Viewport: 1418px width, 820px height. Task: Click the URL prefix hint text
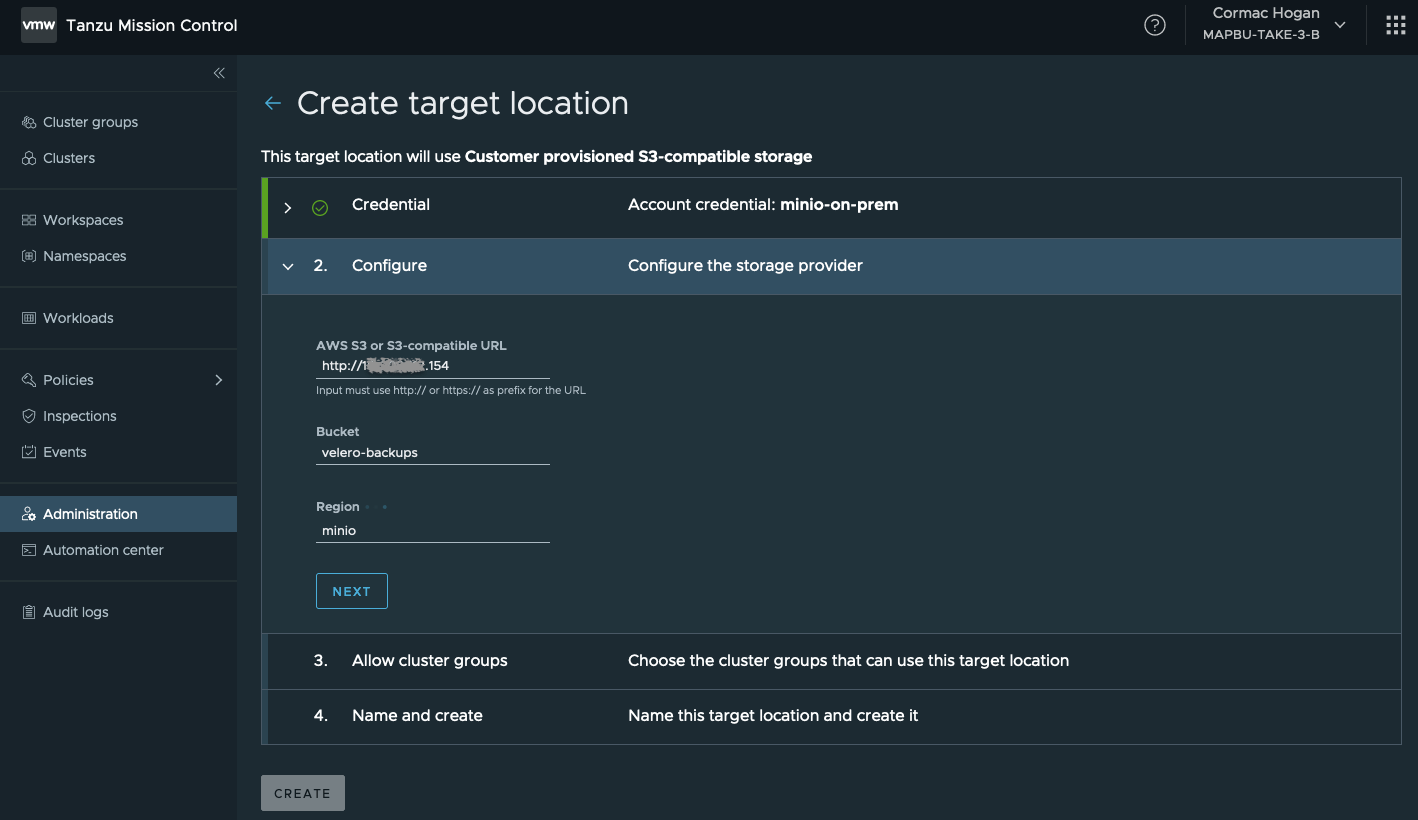click(x=451, y=390)
